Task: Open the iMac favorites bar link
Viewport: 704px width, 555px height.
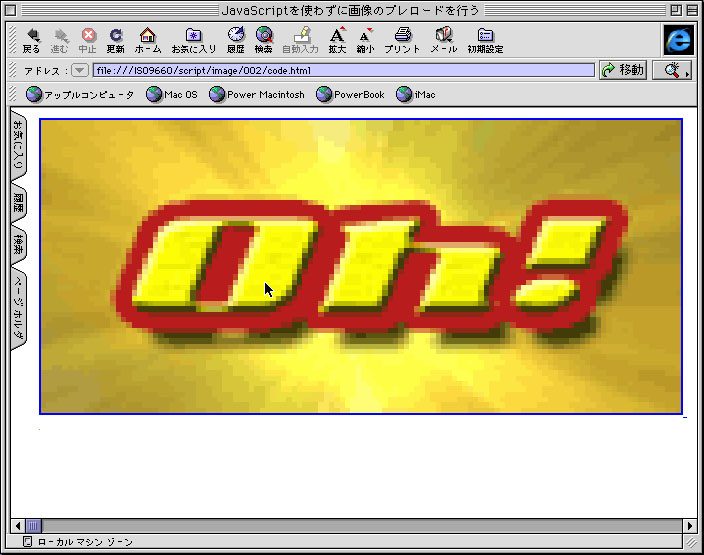Action: click(x=416, y=95)
